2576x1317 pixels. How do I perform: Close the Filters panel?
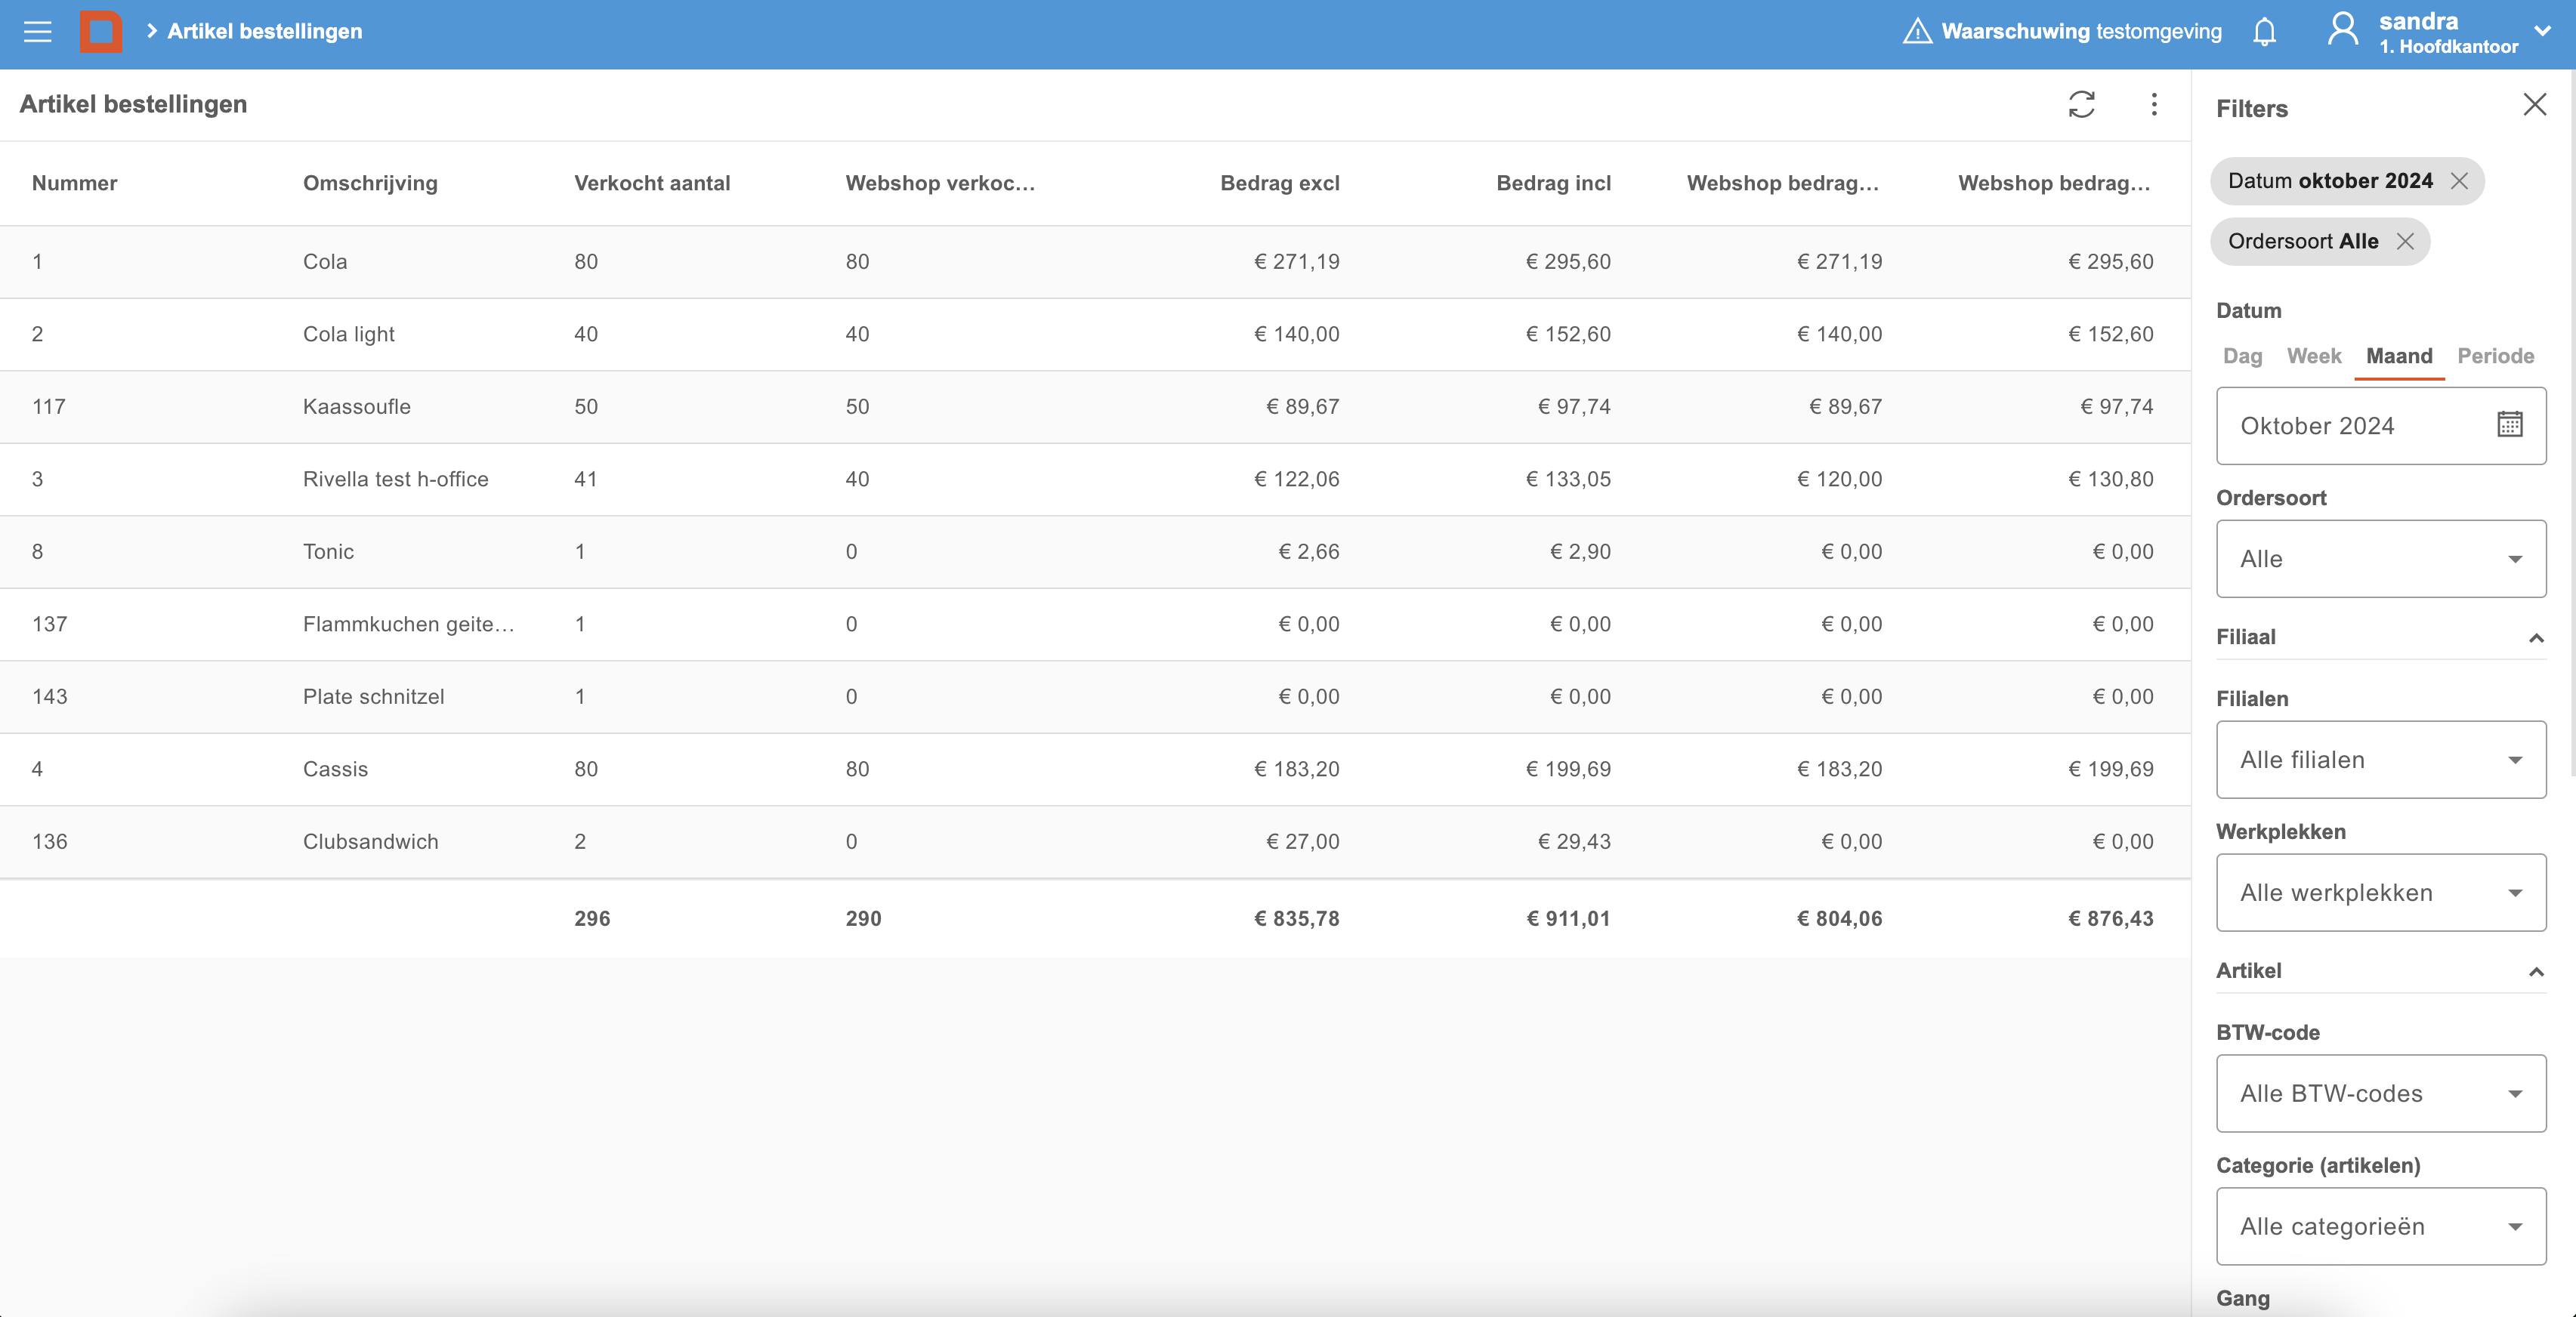pyautogui.click(x=2534, y=105)
